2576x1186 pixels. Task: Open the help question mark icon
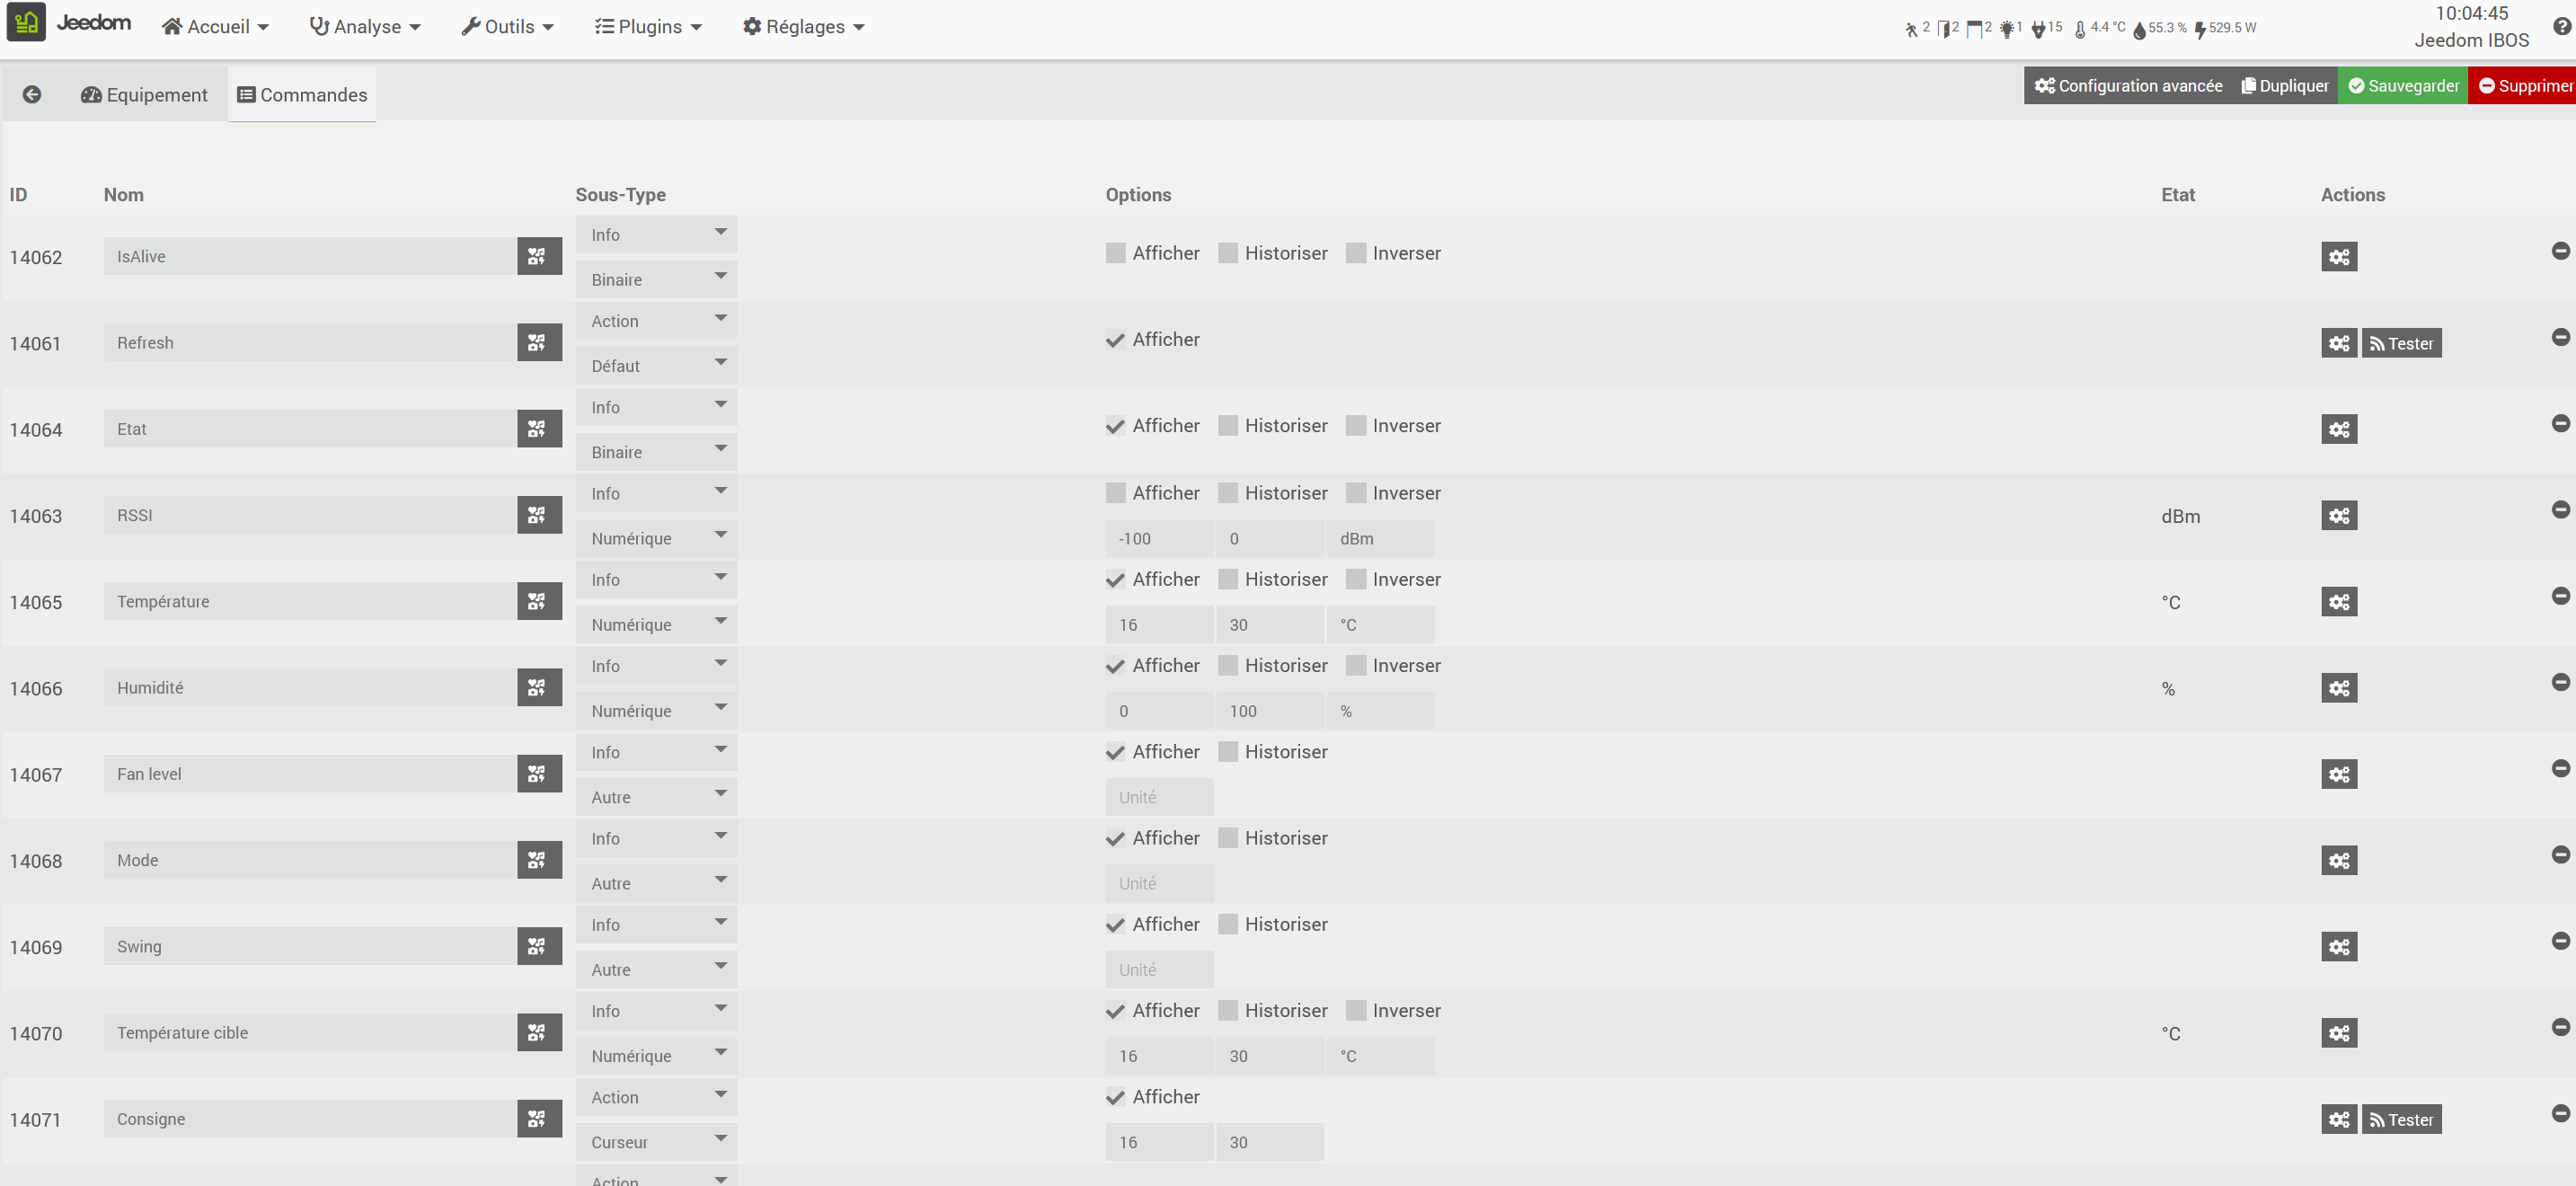click(x=2561, y=26)
